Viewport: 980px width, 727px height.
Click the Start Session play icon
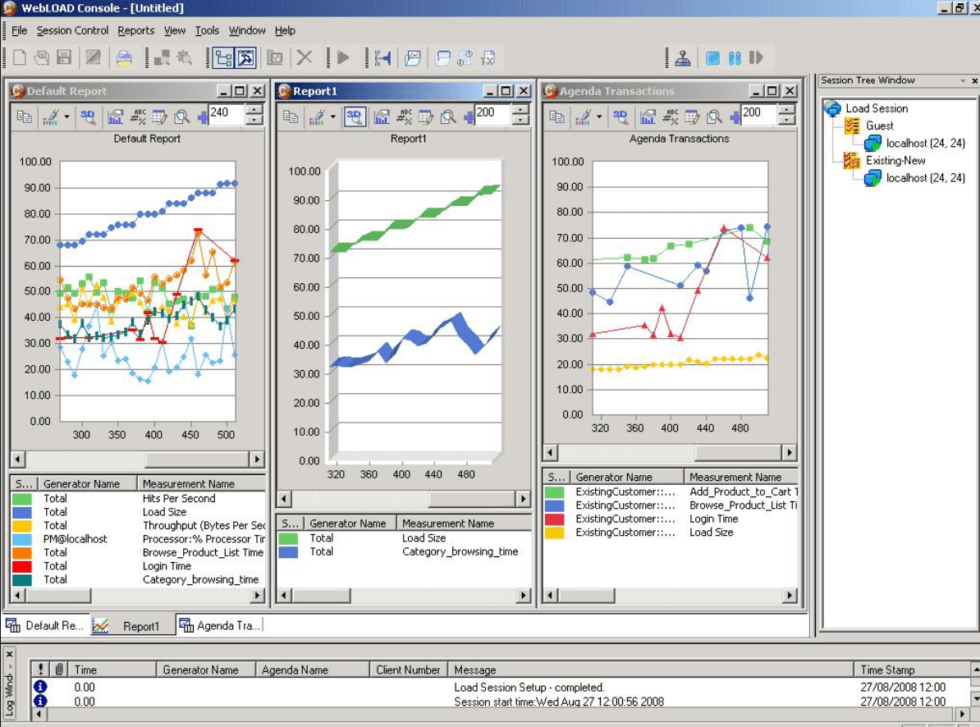[343, 58]
